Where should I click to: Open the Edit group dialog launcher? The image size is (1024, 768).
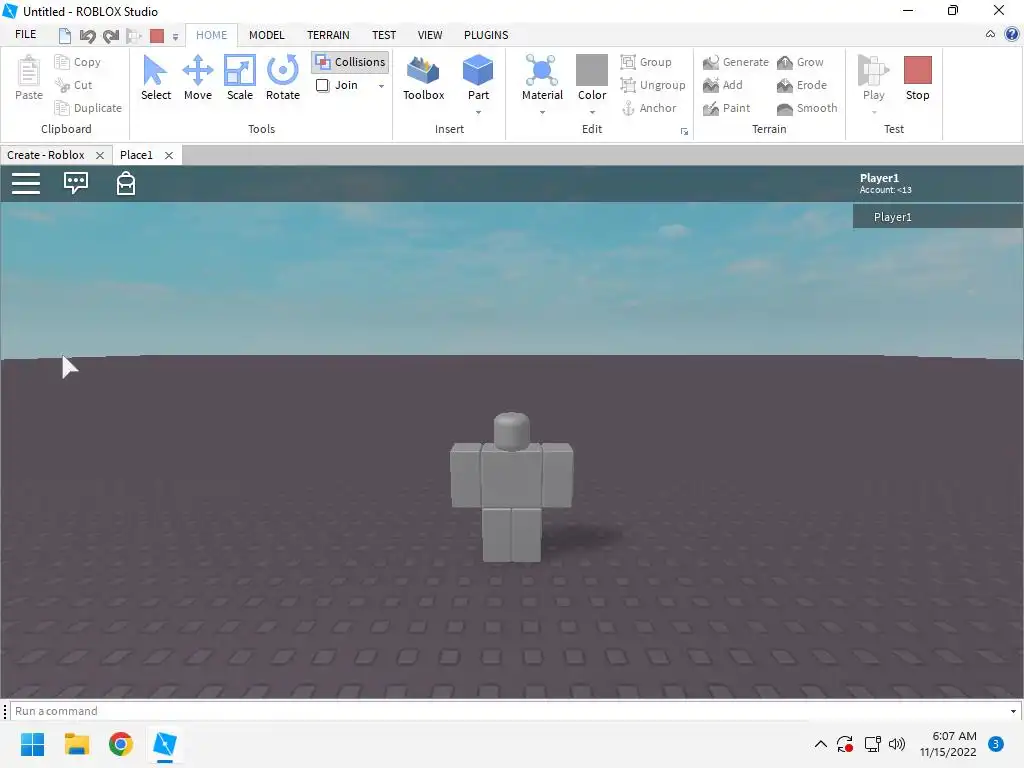coord(684,131)
